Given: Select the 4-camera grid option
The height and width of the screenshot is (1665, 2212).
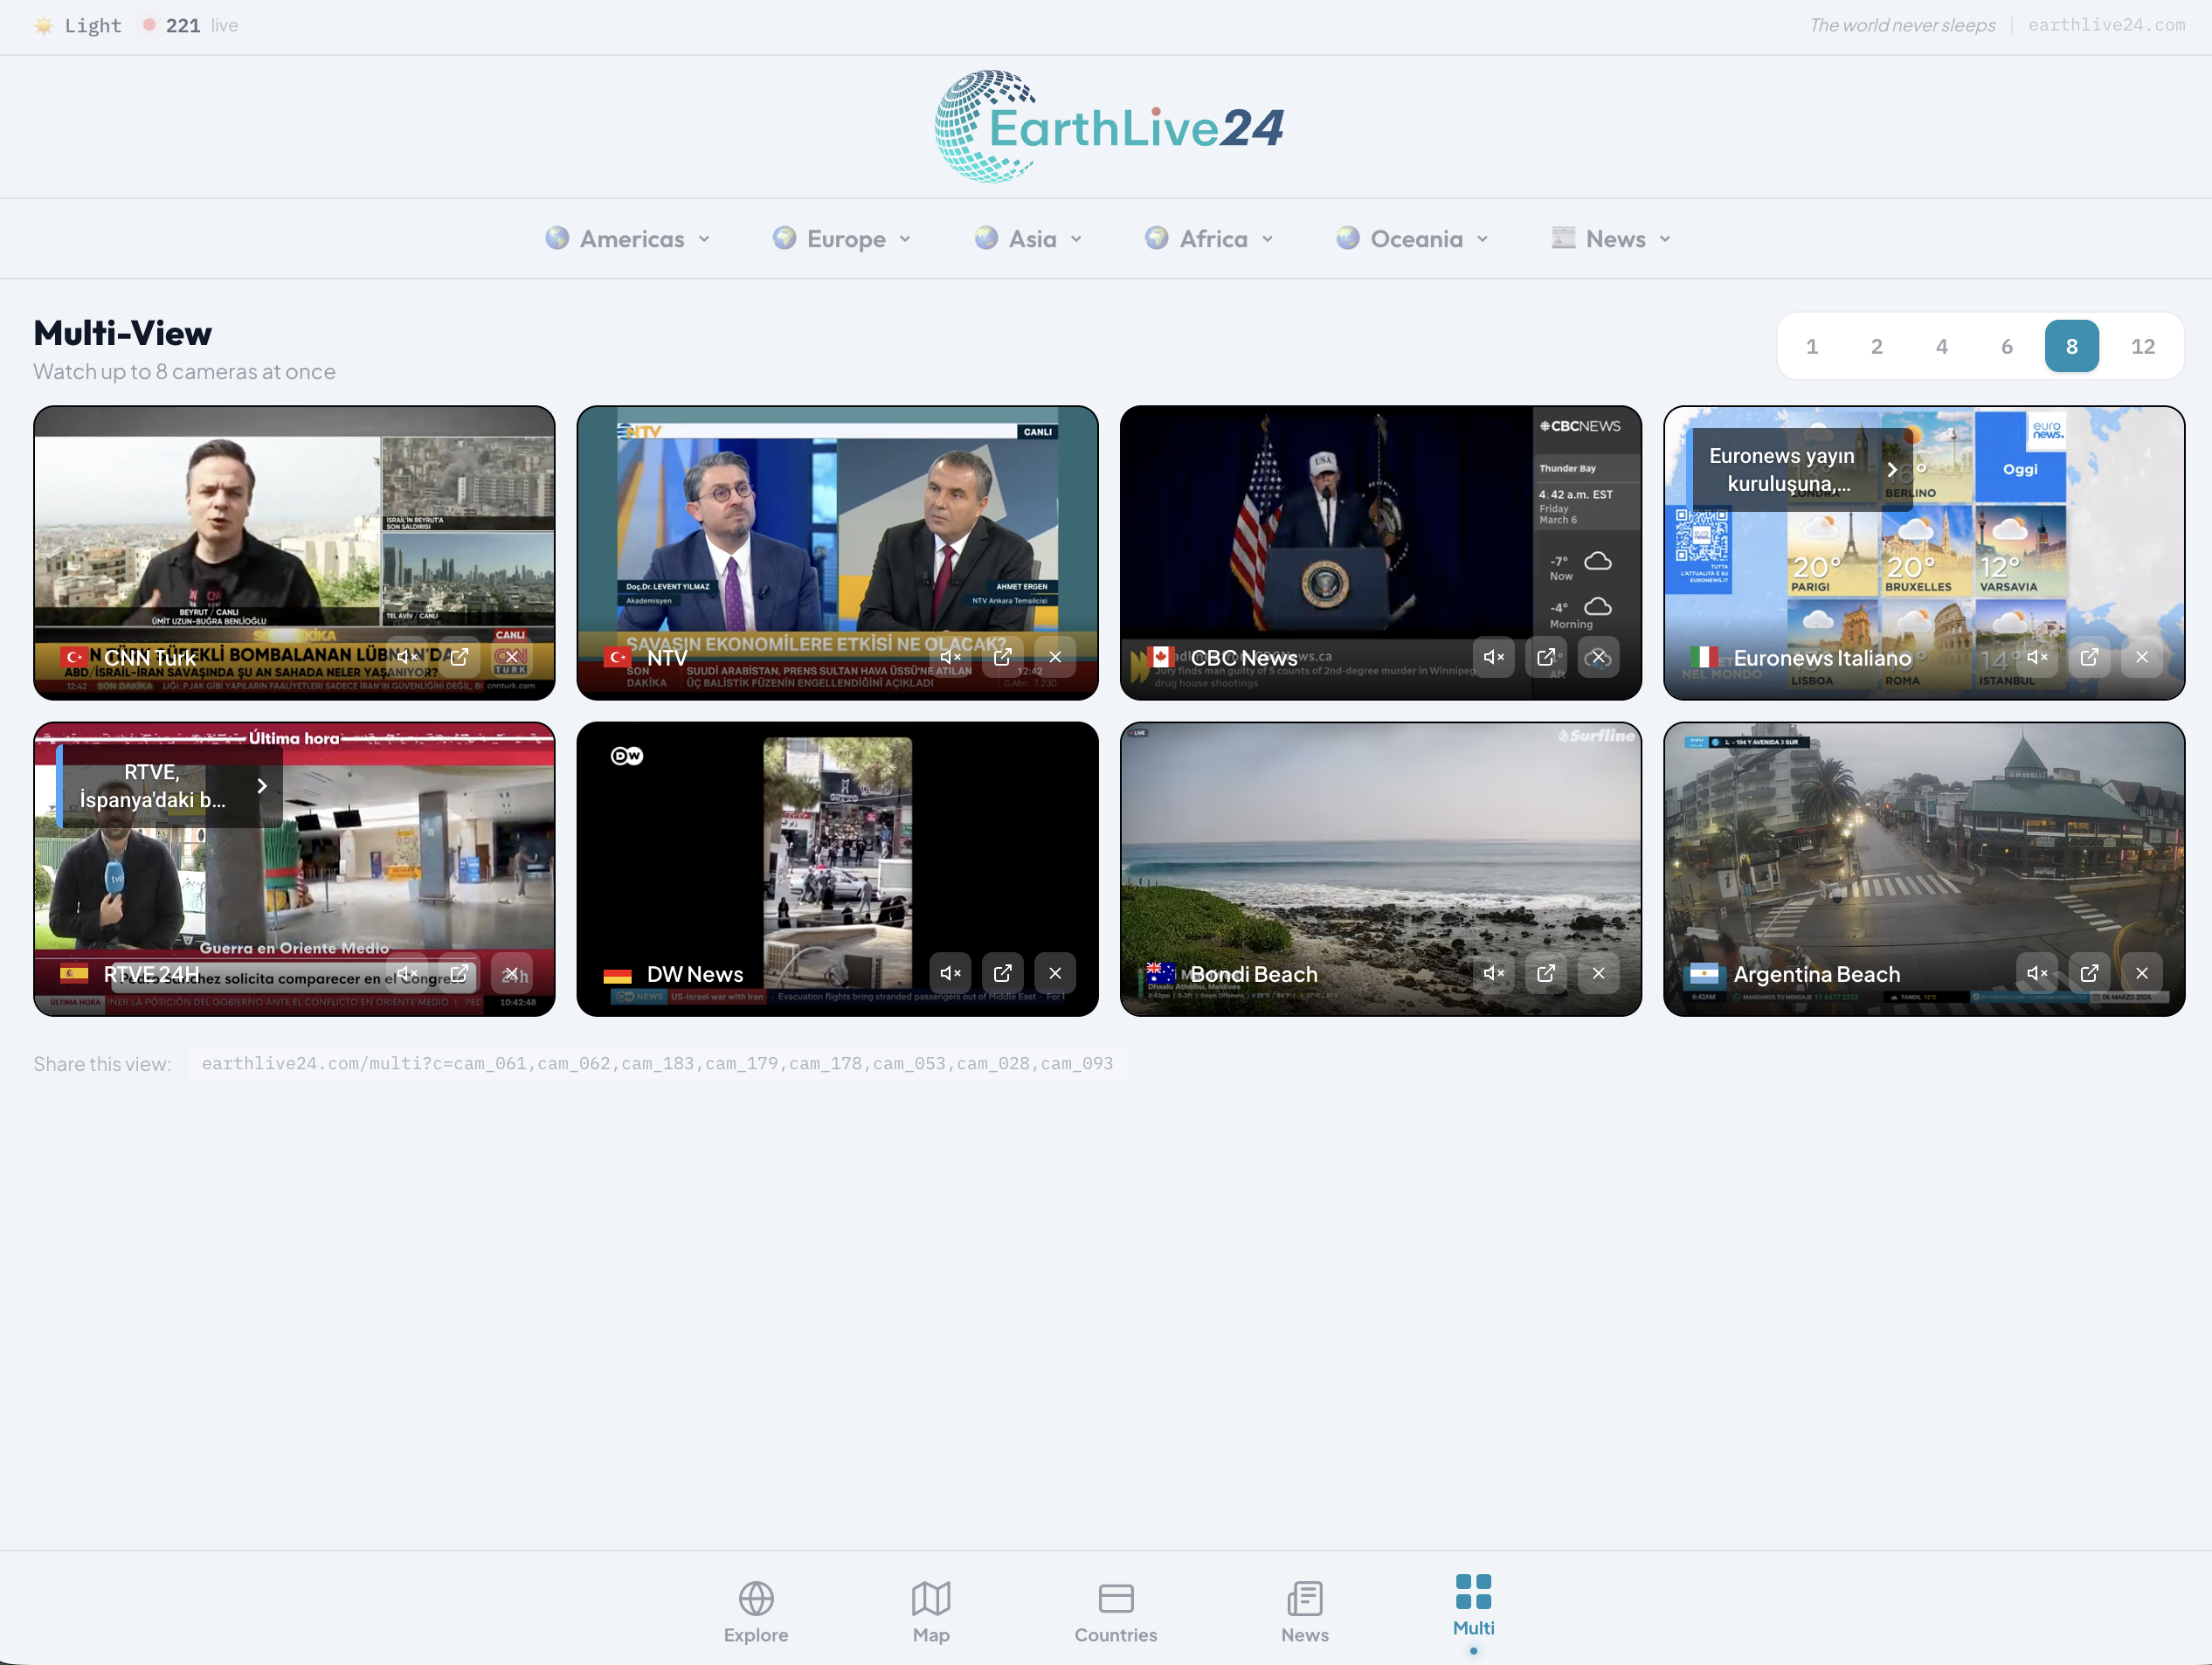Looking at the screenshot, I should pyautogui.click(x=1941, y=346).
